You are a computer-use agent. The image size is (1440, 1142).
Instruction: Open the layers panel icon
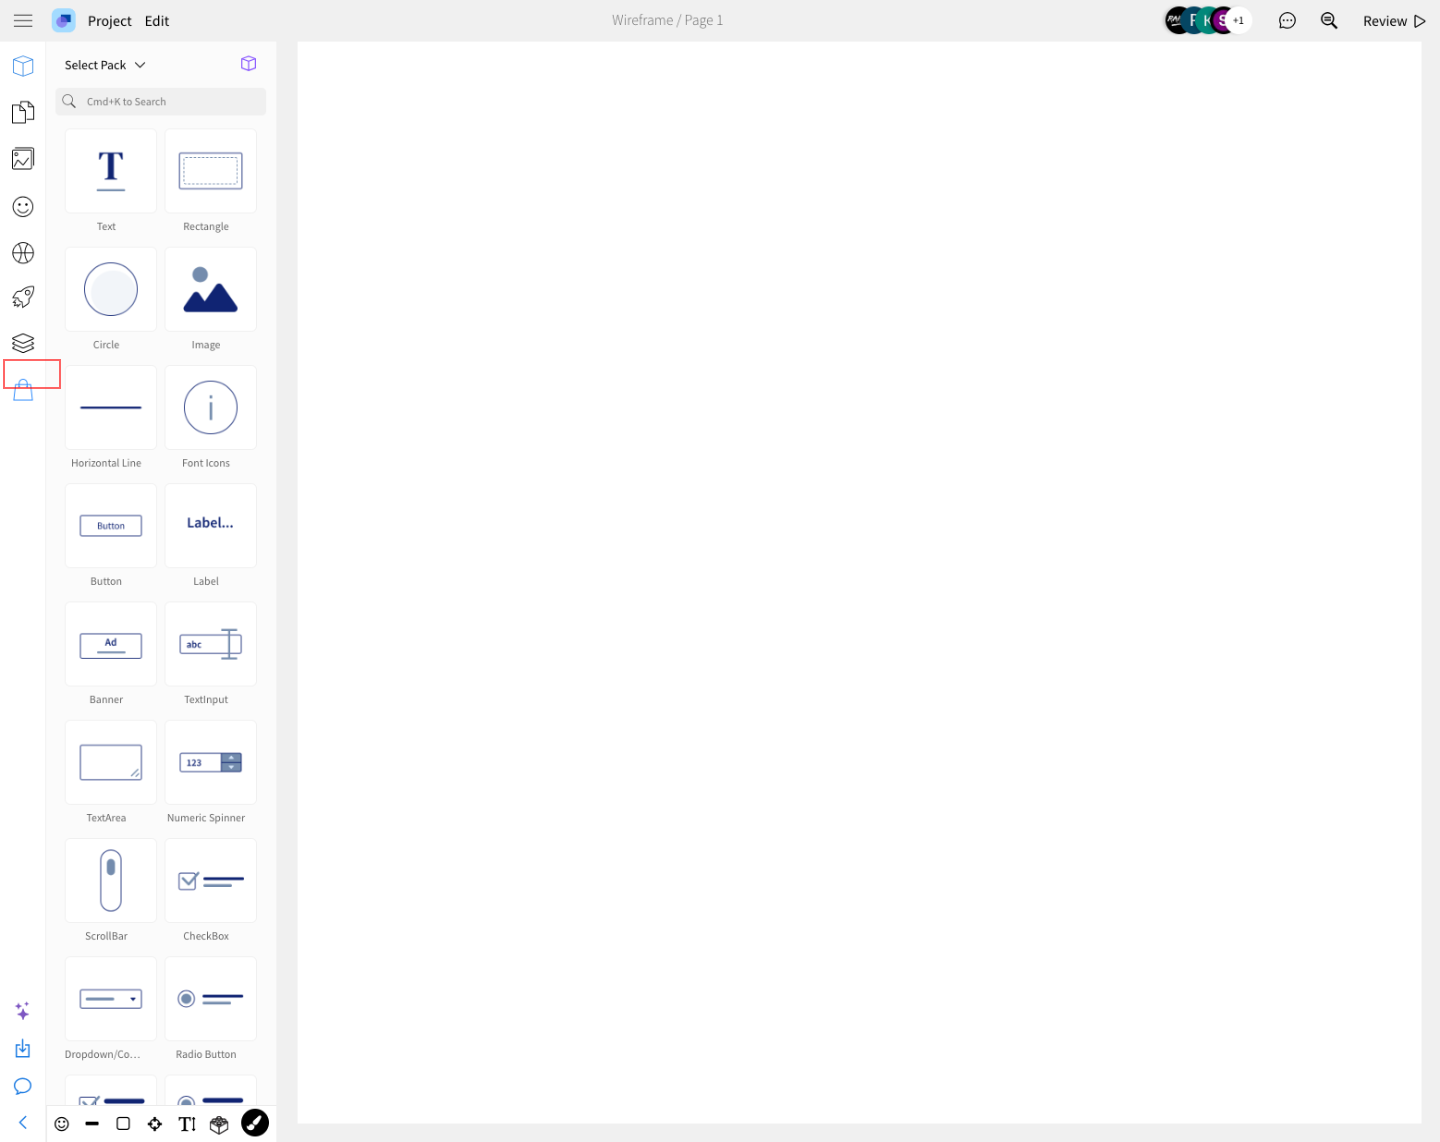click(x=23, y=343)
